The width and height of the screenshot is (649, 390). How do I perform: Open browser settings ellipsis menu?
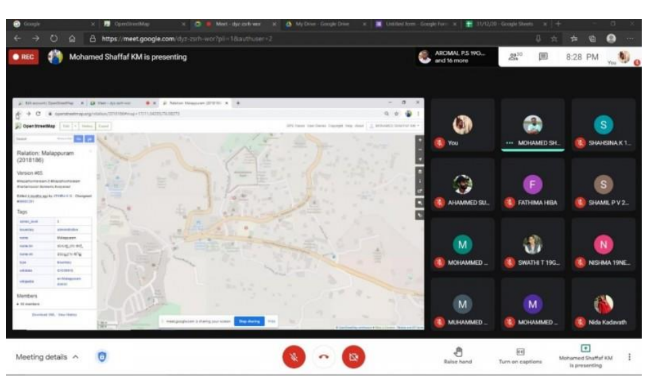(630, 39)
